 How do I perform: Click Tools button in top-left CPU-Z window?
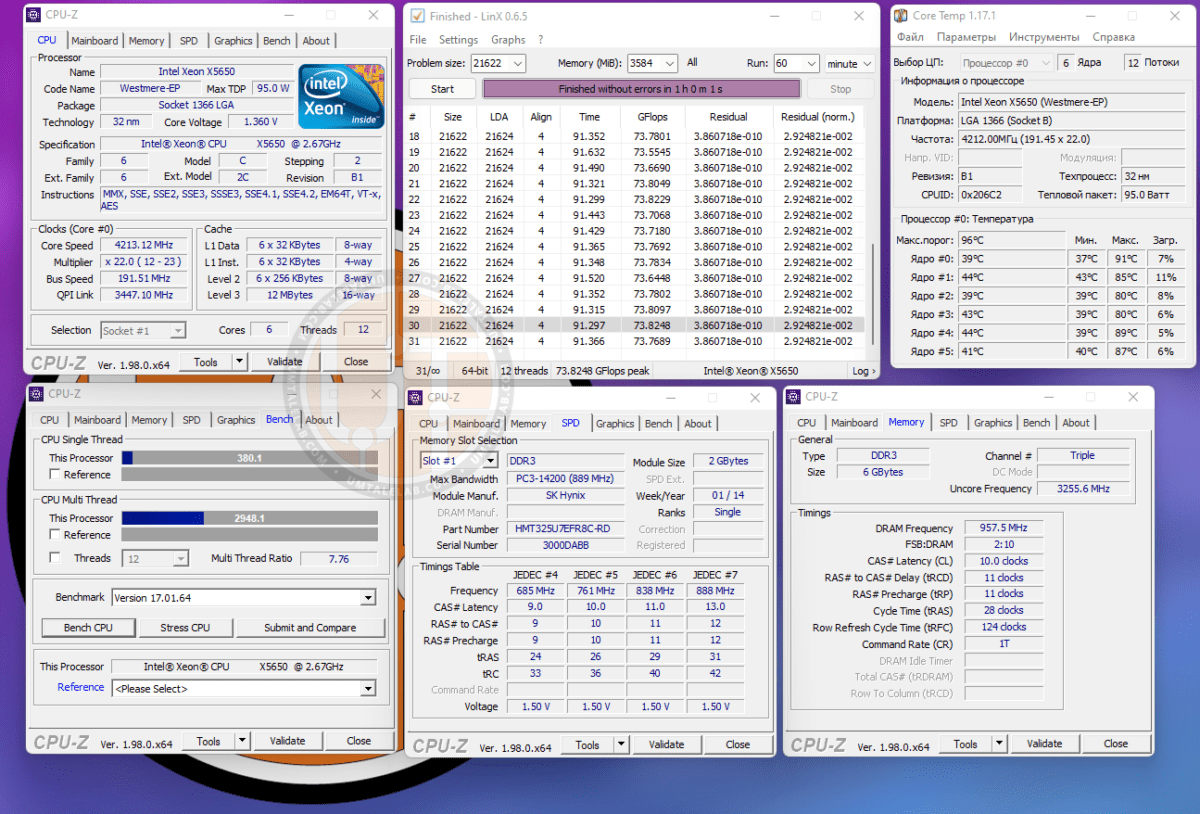[206, 362]
